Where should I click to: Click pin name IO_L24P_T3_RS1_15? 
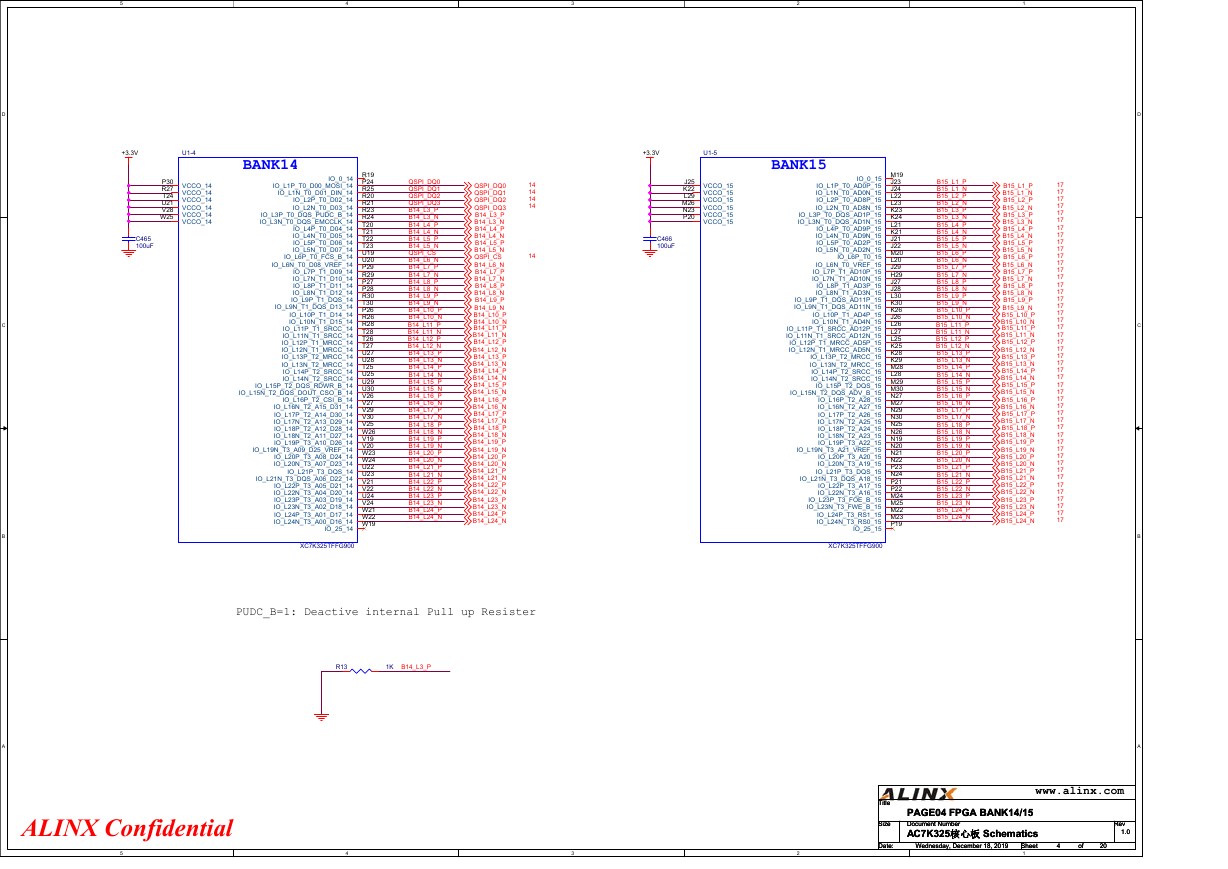[x=848, y=514]
